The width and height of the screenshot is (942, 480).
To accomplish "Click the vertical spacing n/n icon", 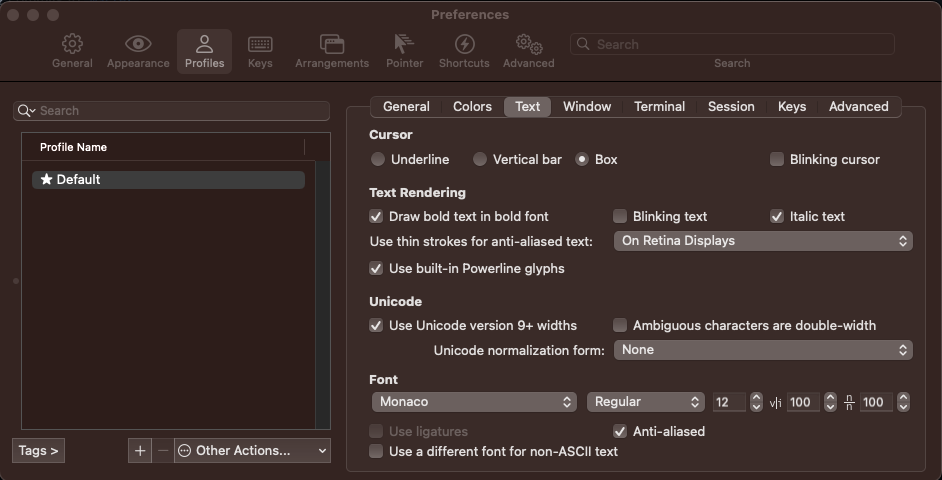I will tap(849, 403).
